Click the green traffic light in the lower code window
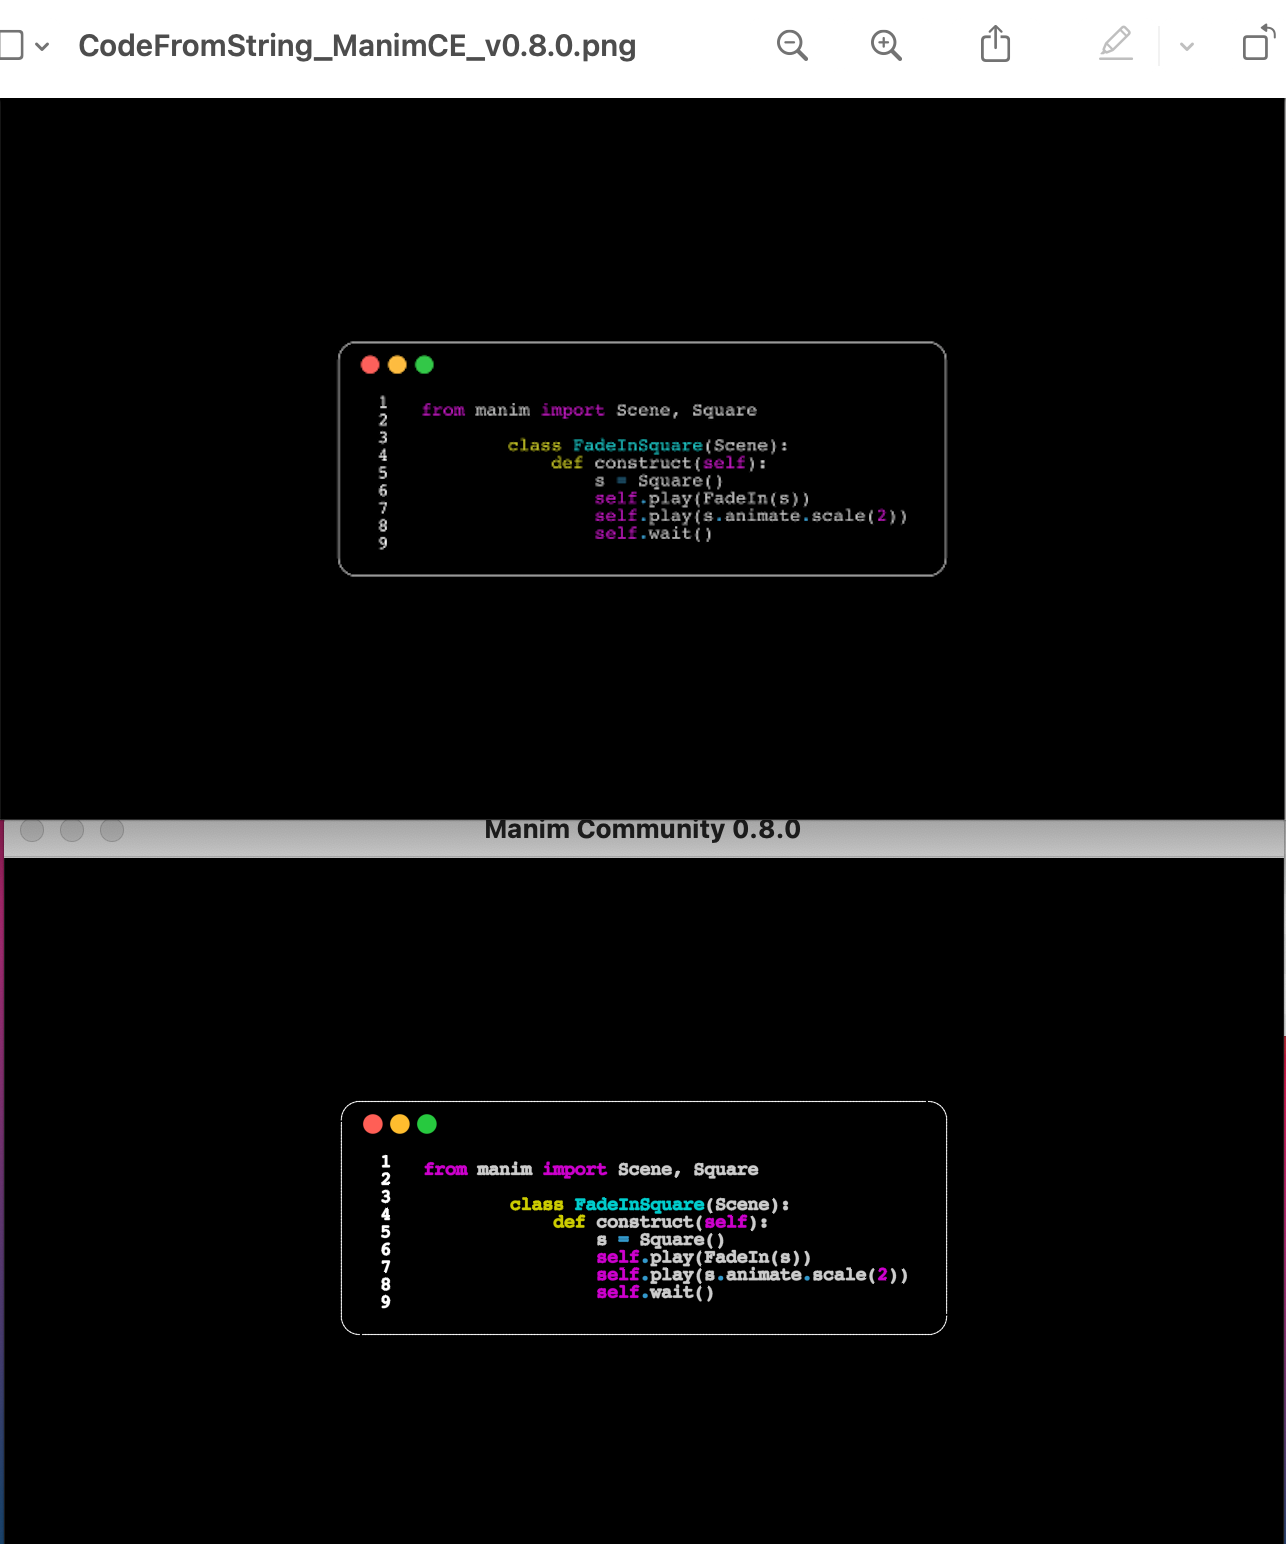Screen dimensions: 1286x1544 click(428, 1123)
